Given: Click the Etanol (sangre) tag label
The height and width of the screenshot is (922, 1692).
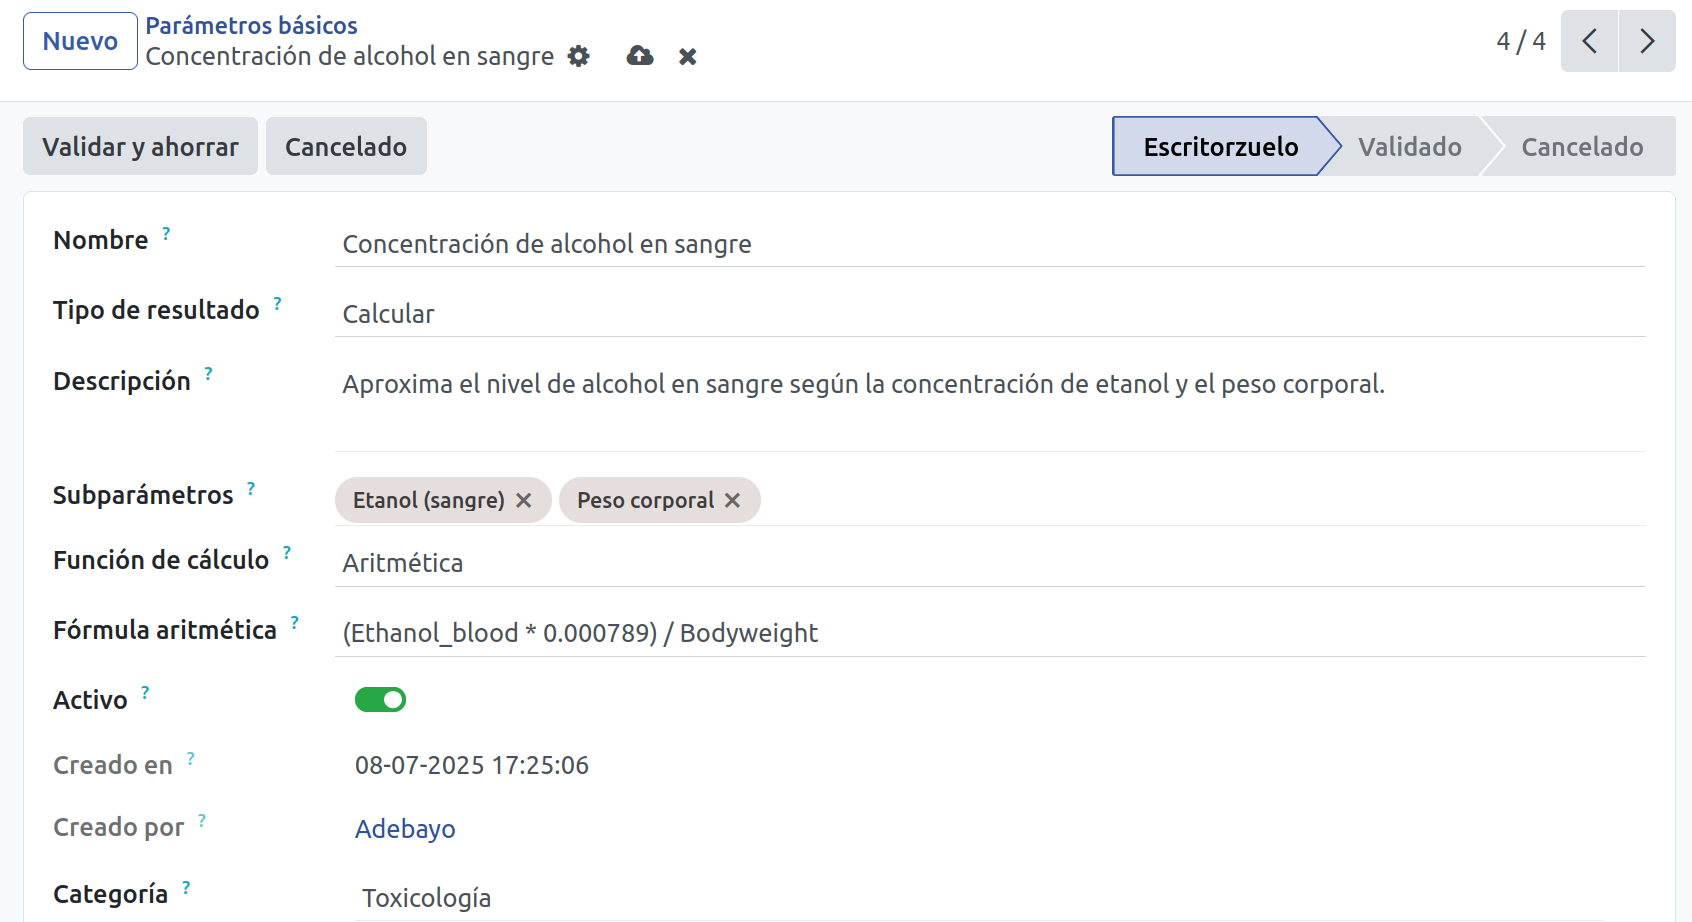Looking at the screenshot, I should click(x=428, y=500).
